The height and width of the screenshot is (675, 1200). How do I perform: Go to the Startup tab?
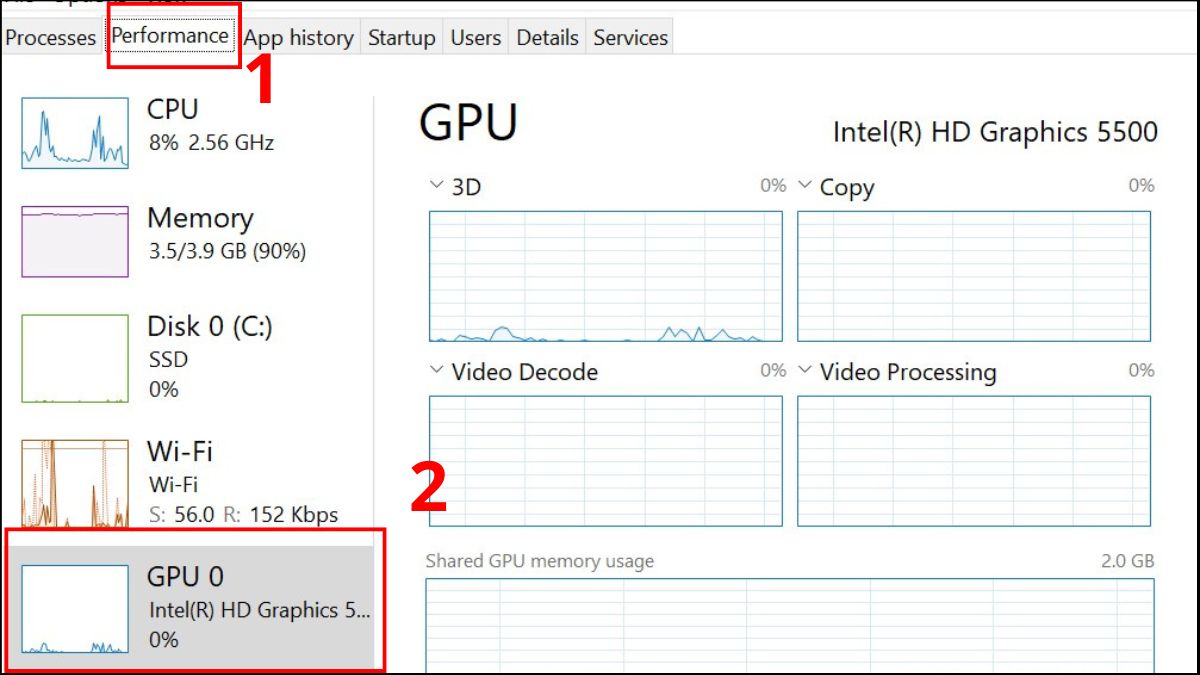coord(401,38)
